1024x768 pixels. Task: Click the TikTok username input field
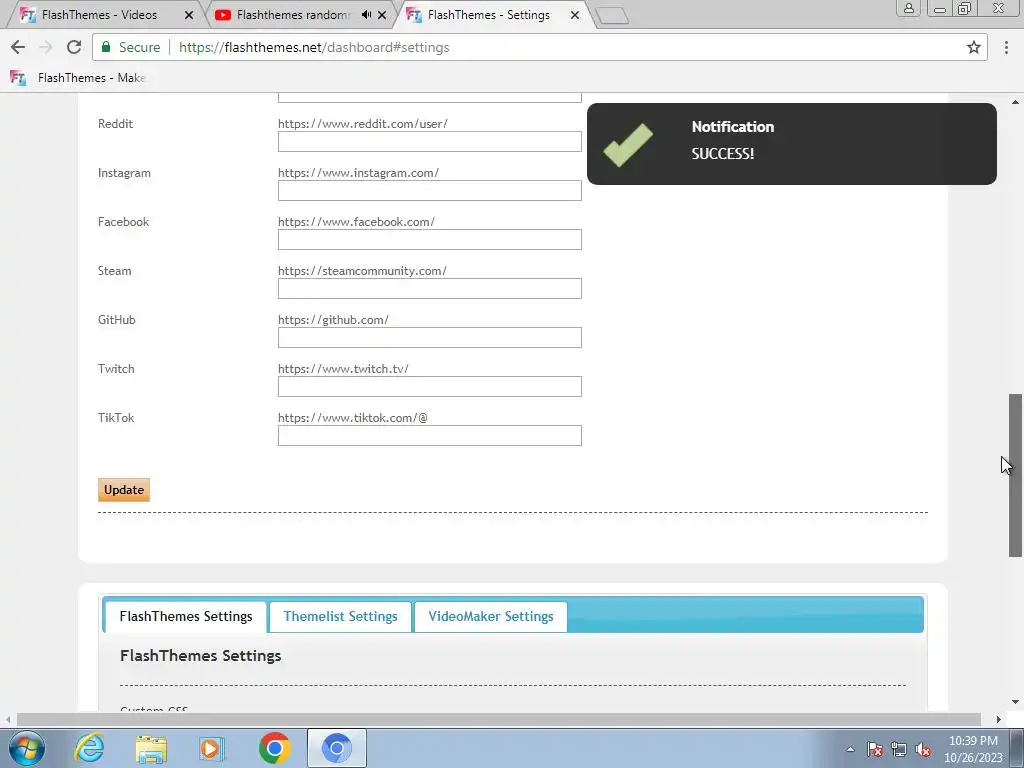click(430, 436)
